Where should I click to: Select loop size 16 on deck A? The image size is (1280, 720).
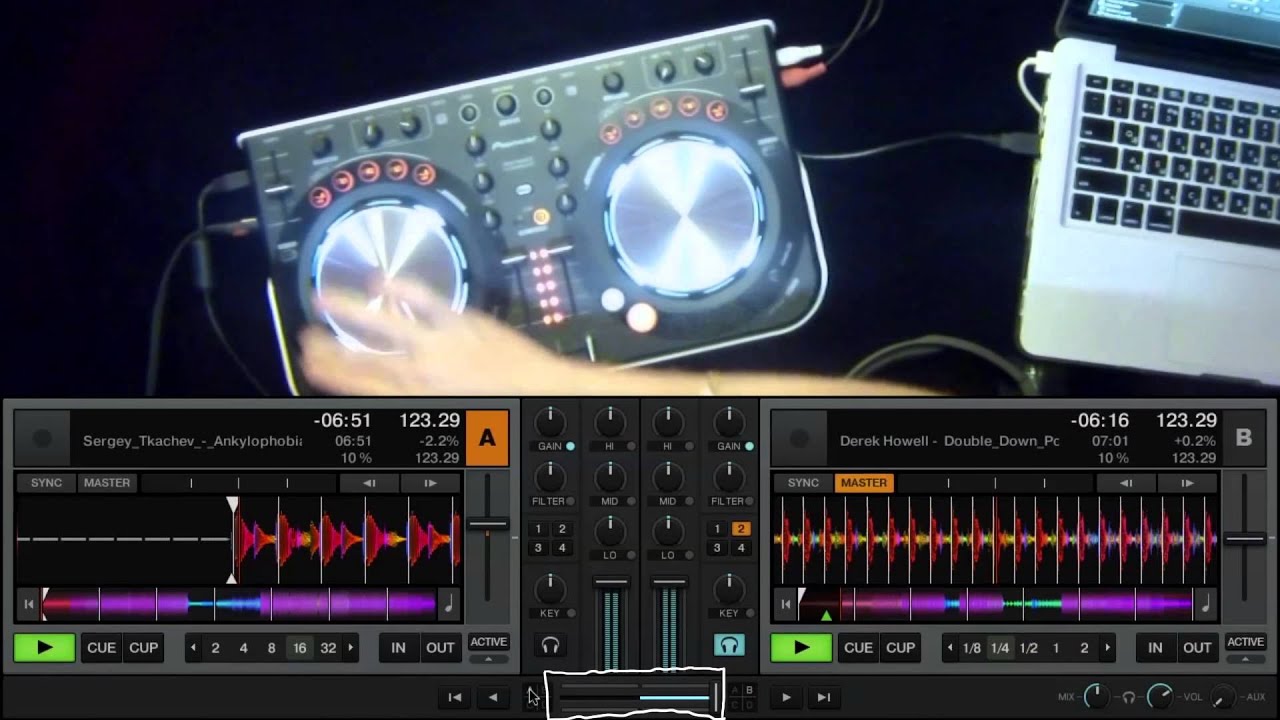click(299, 648)
